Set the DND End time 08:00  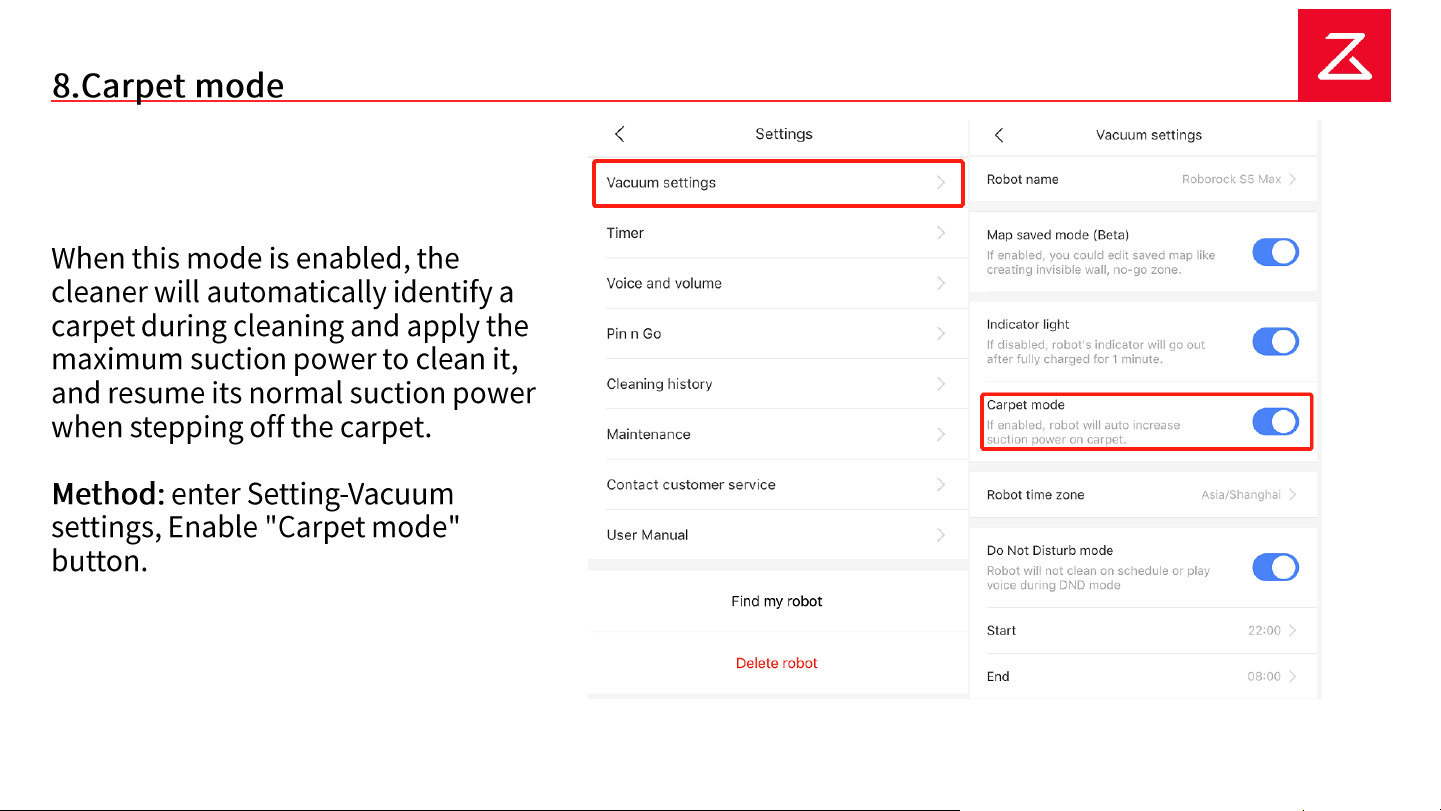tap(1144, 677)
